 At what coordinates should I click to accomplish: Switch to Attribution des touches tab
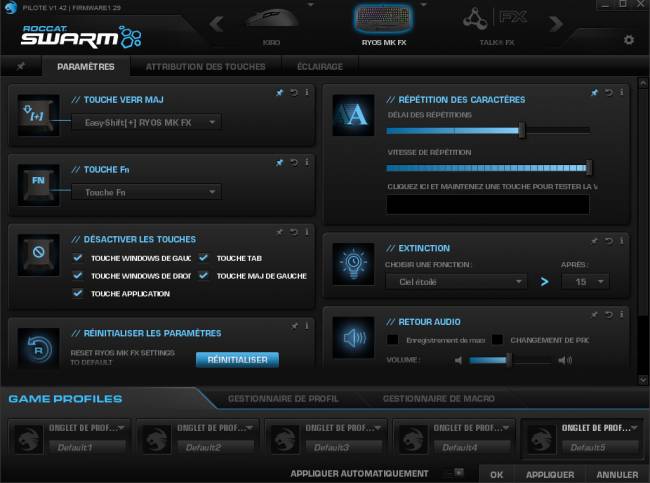point(206,66)
